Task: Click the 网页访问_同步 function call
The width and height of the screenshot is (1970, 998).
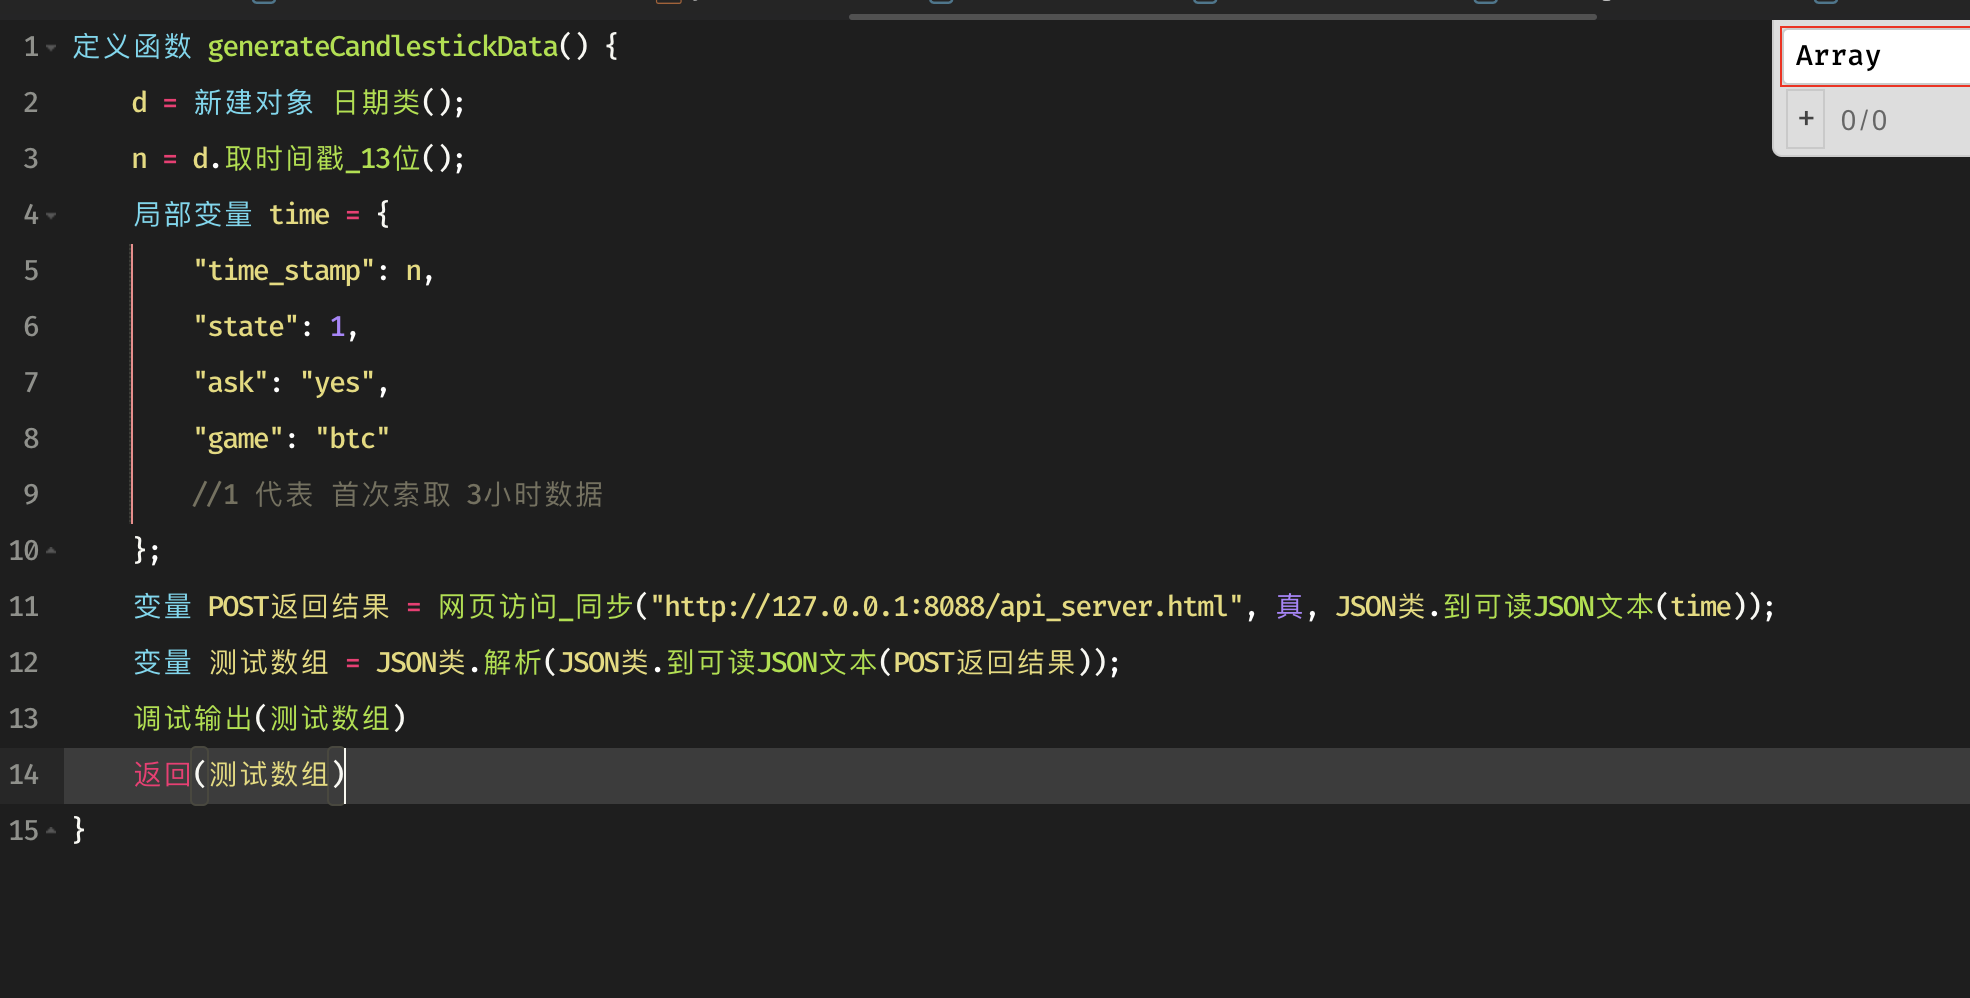Action: (536, 607)
